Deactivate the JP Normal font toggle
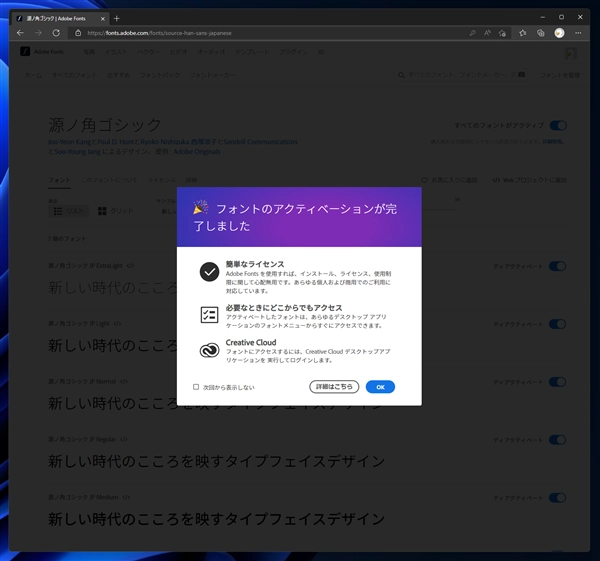600x561 pixels. coord(558,382)
